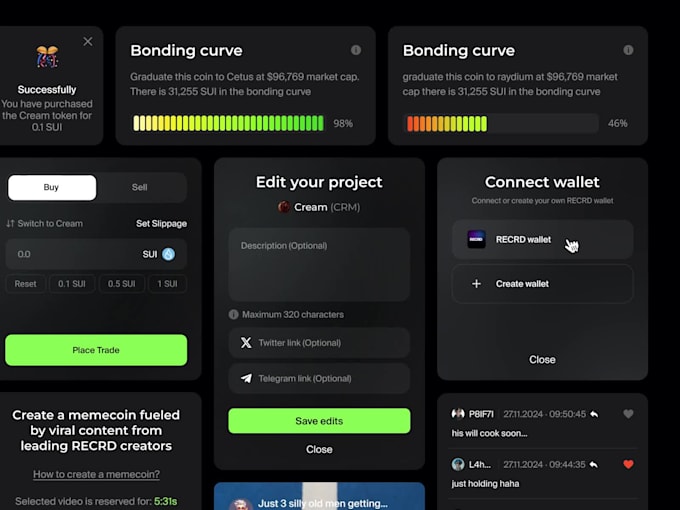Click the Save edits button
The width and height of the screenshot is (680, 510).
(x=319, y=421)
